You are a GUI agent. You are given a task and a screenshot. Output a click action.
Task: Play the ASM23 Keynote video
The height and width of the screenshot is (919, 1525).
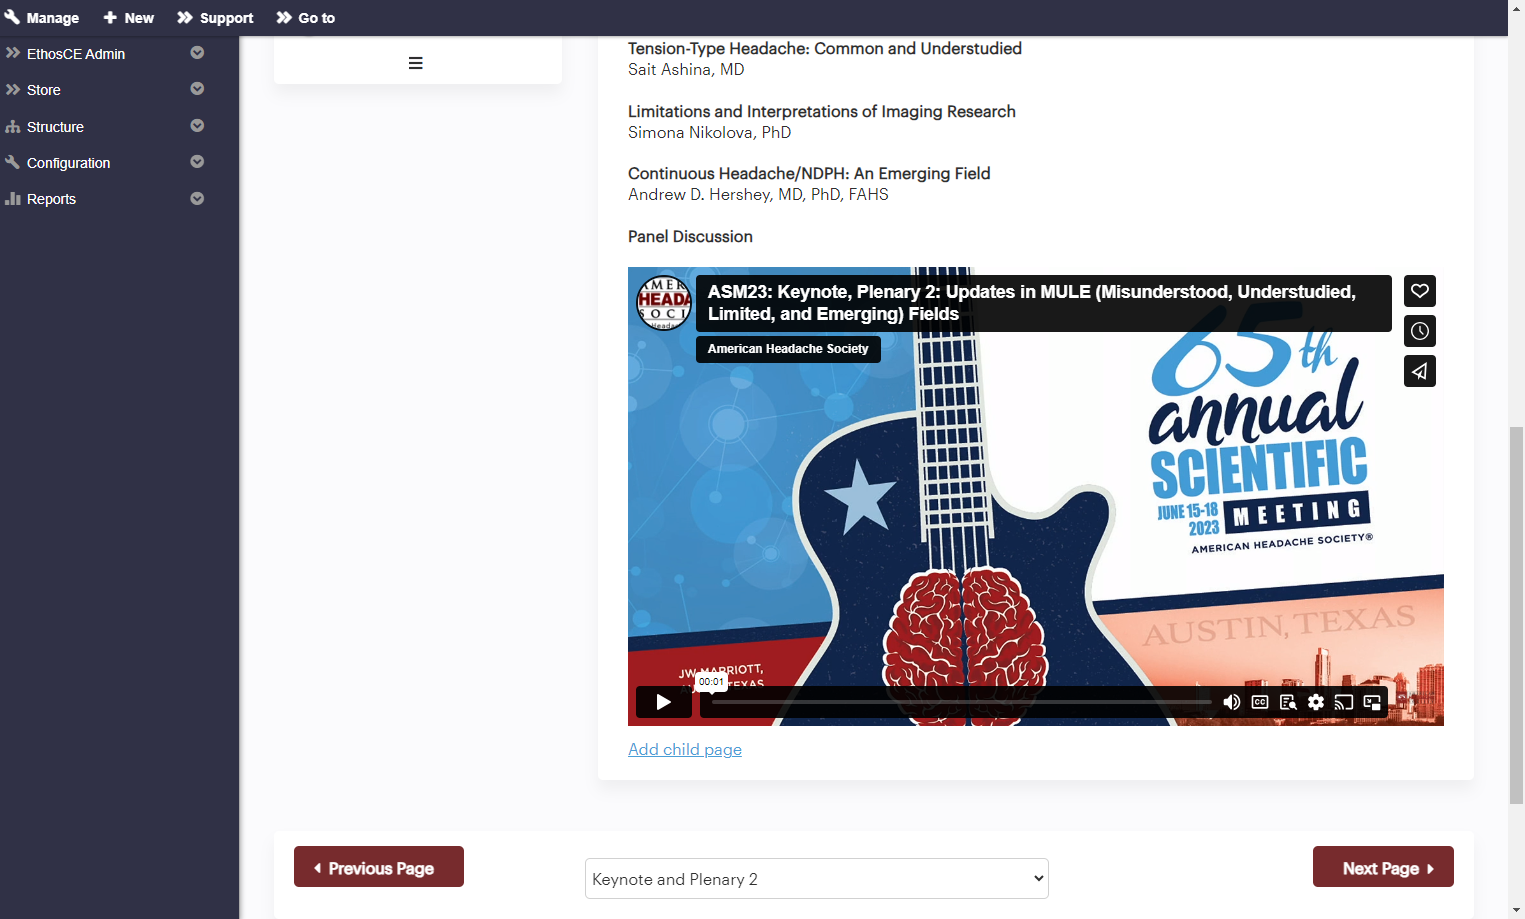(x=663, y=702)
